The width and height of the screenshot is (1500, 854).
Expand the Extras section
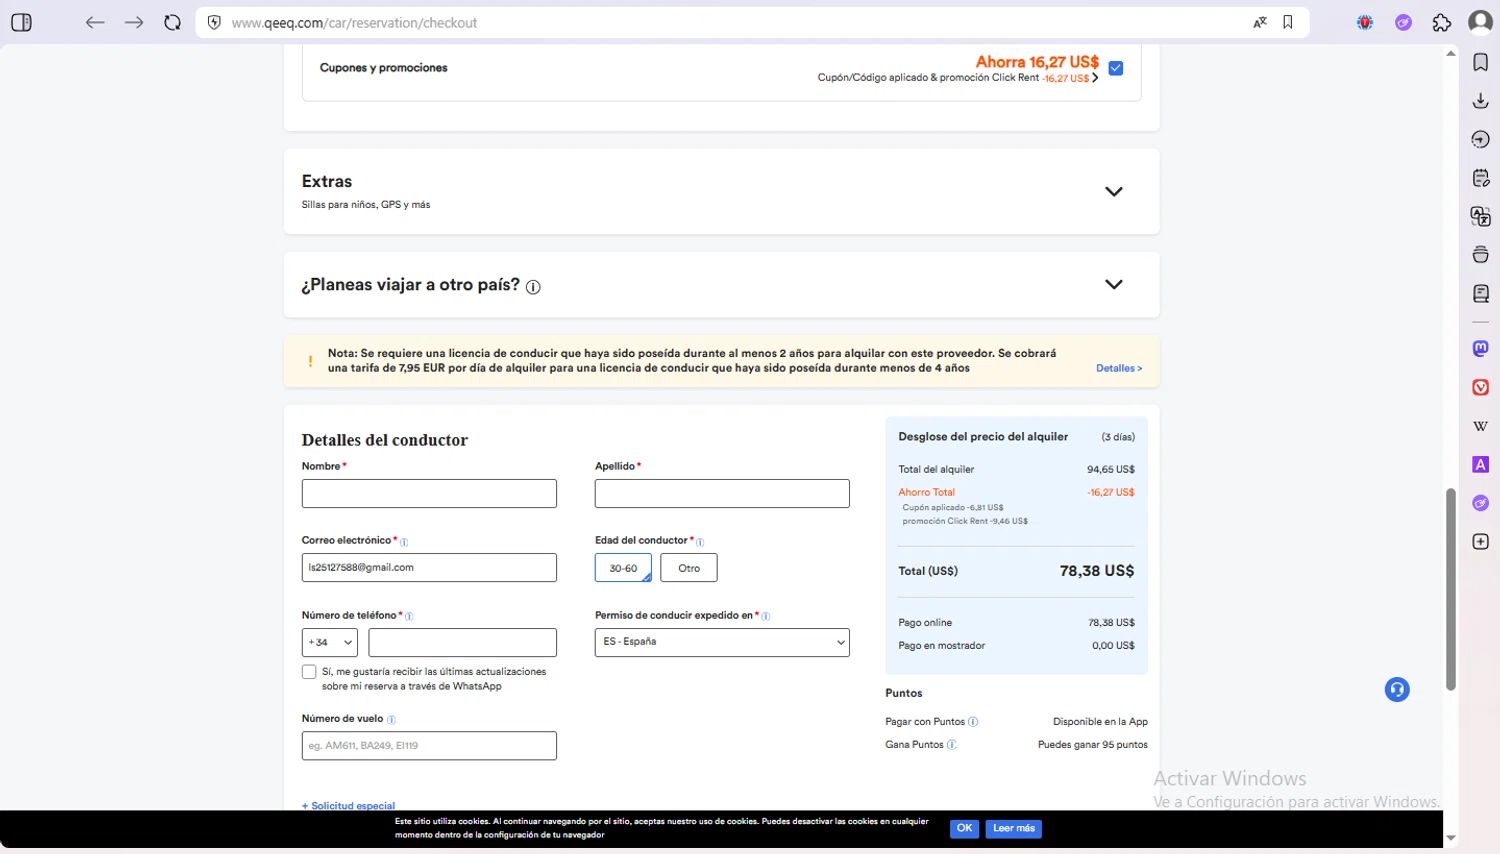pyautogui.click(x=1113, y=191)
